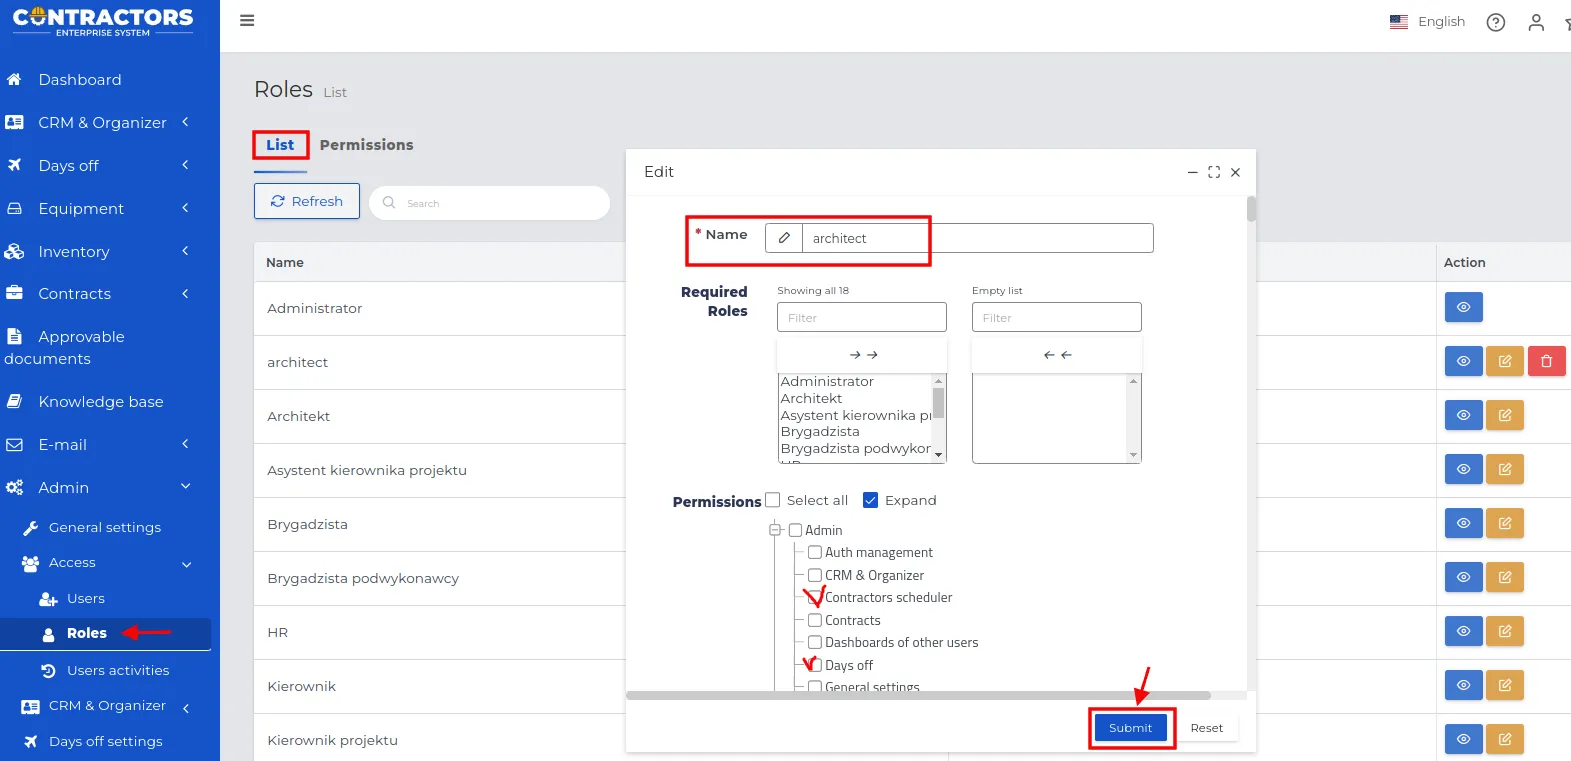Click the Name input field
Image resolution: width=1571 pixels, height=761 pixels.
tap(975, 238)
